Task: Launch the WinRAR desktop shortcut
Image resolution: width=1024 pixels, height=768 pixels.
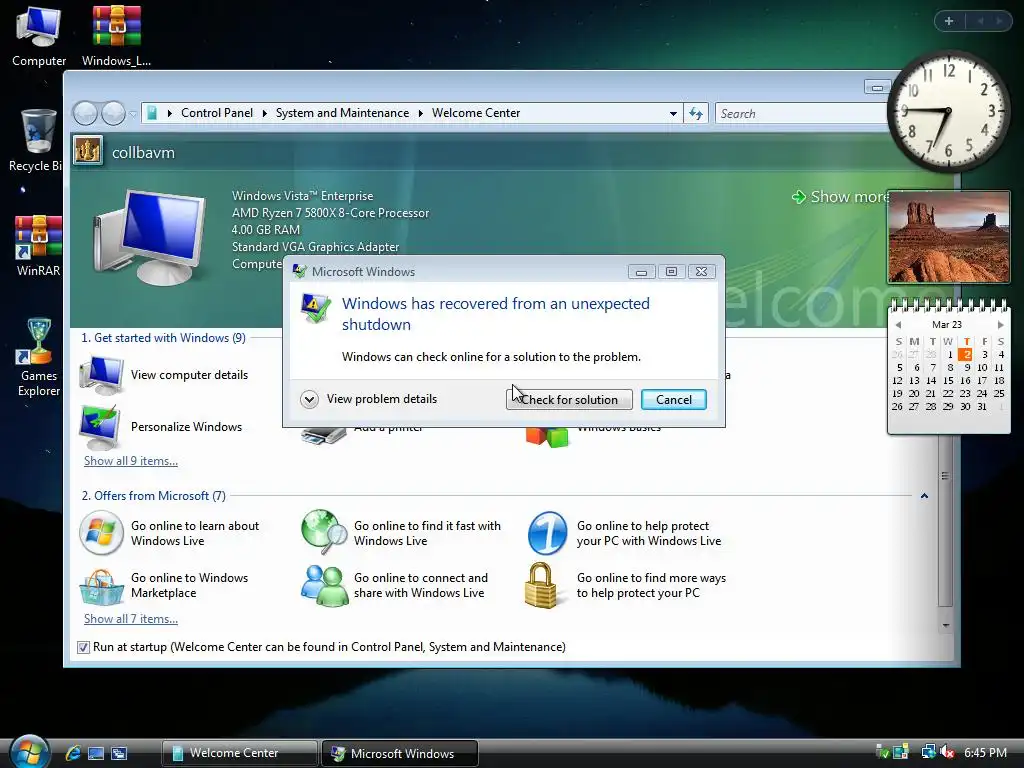Action: point(39,246)
